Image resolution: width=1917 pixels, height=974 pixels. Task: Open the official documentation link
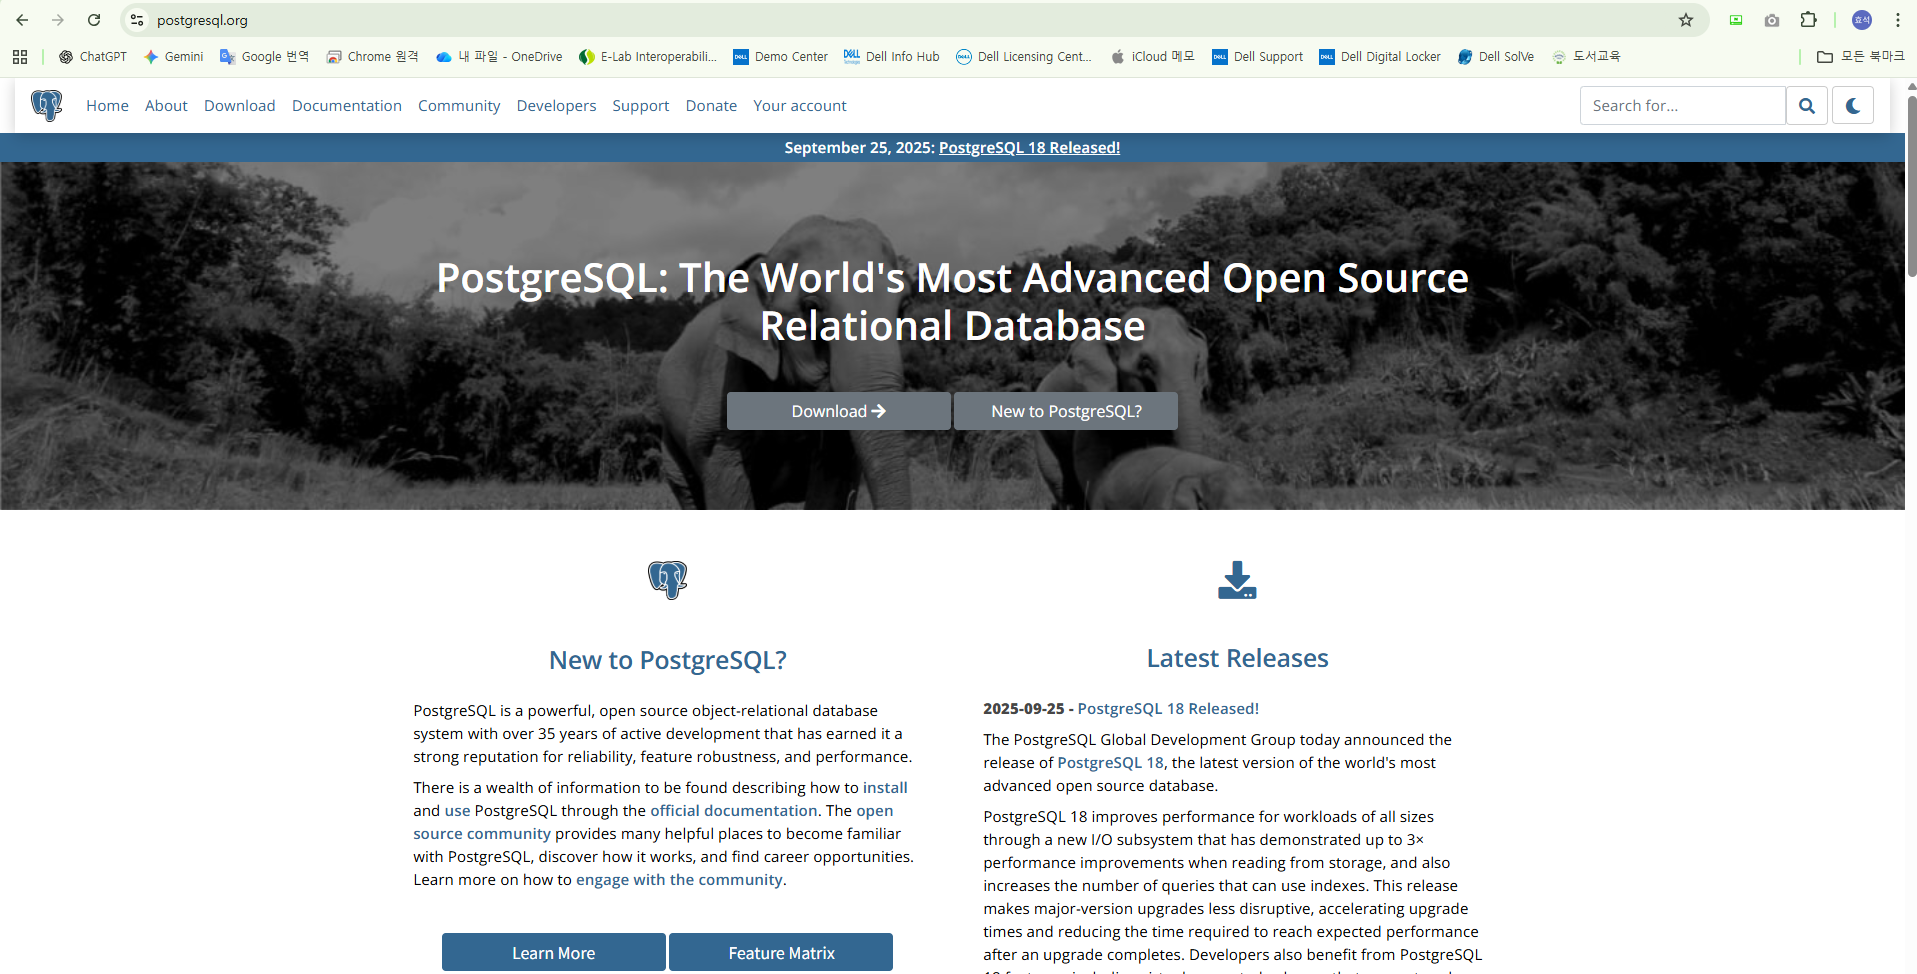734,811
